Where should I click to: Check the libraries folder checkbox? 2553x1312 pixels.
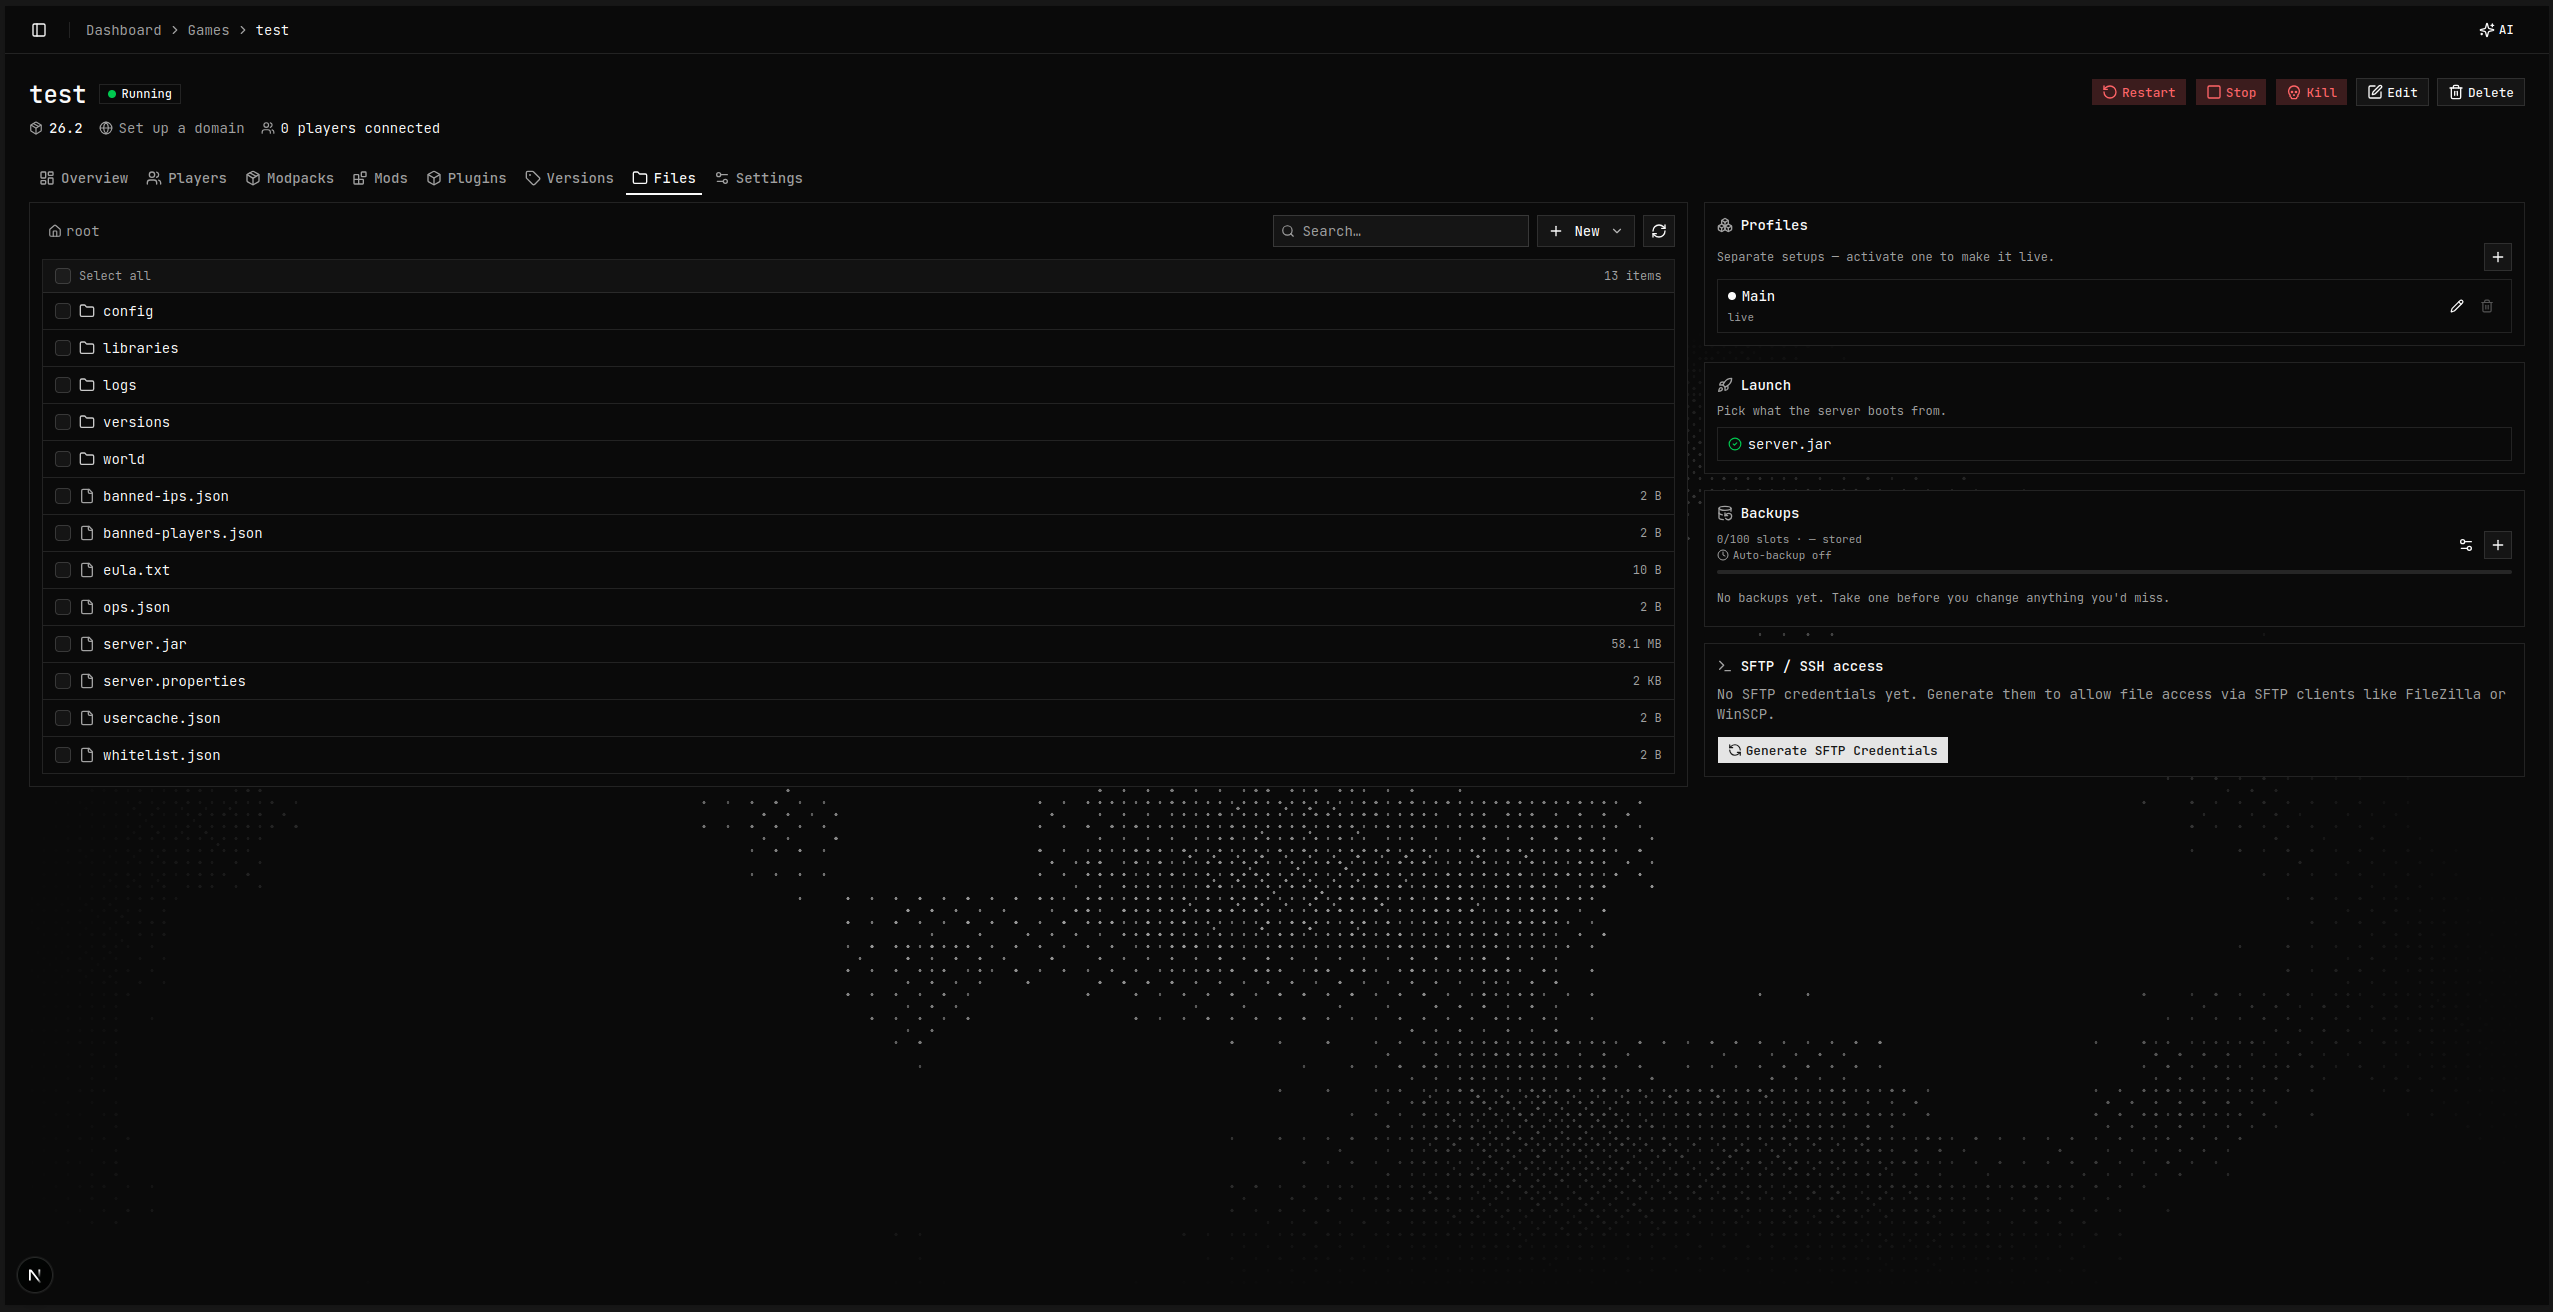(x=63, y=348)
